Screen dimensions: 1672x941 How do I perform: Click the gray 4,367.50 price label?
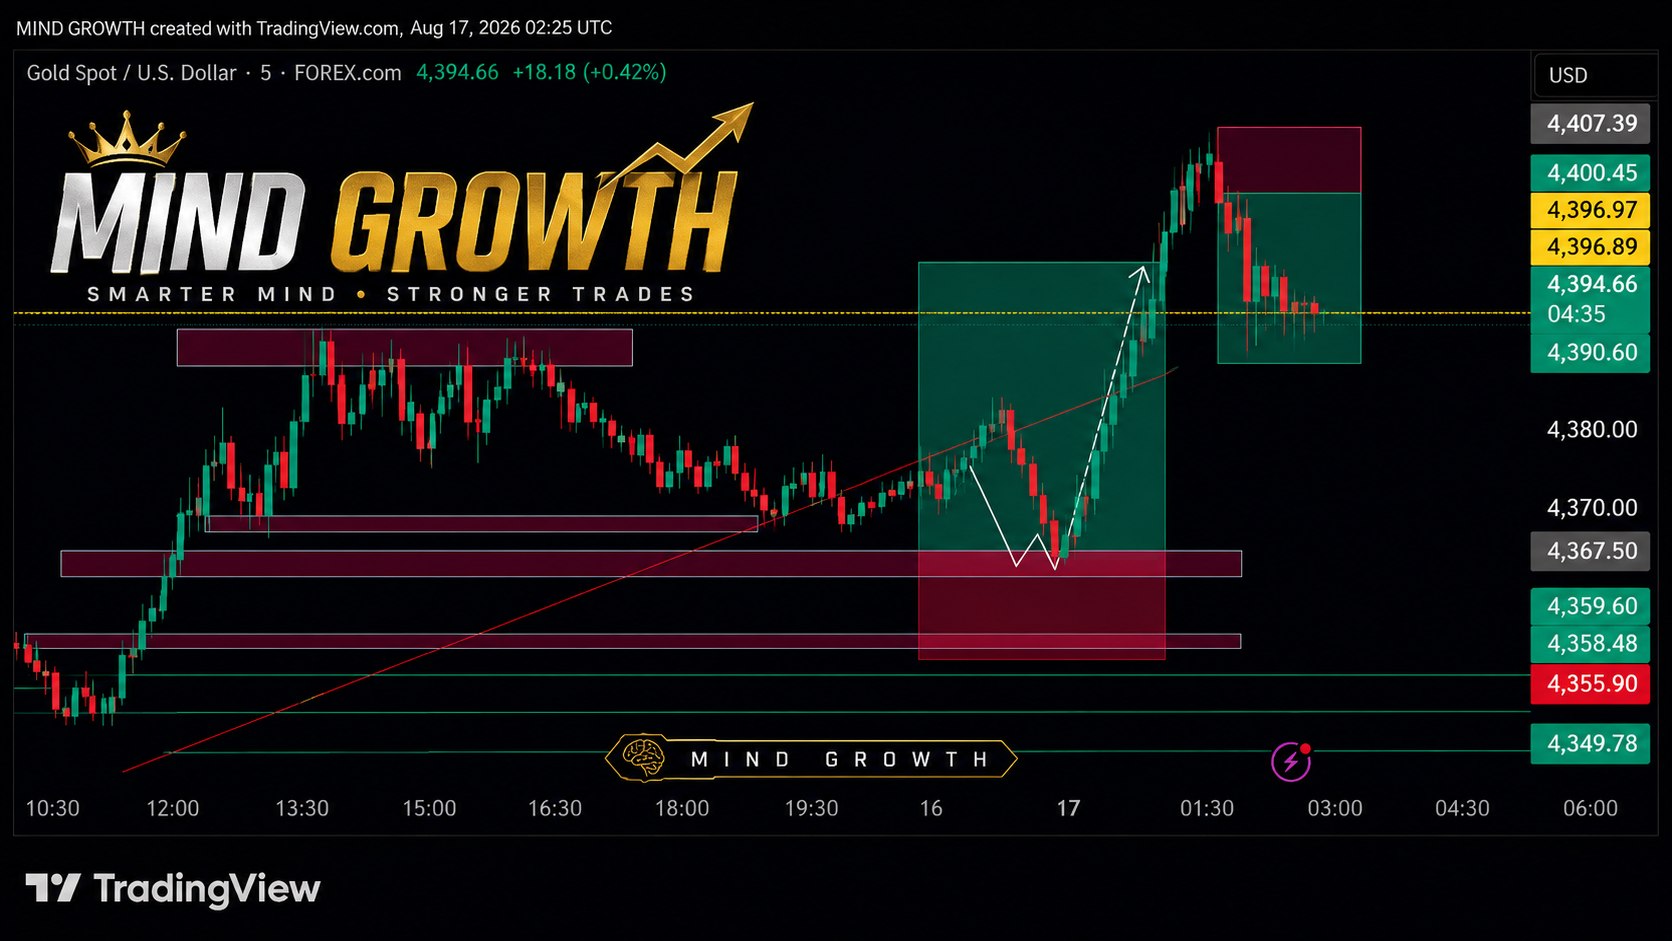1590,551
